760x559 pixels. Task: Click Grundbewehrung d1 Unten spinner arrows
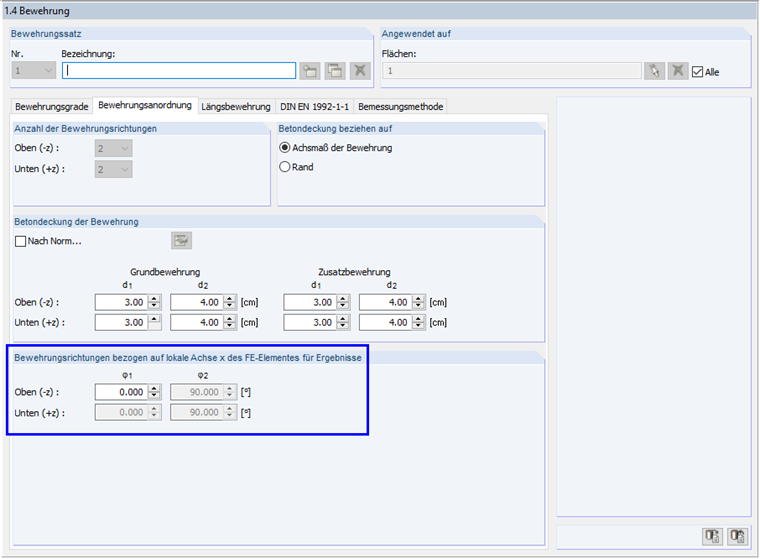(x=154, y=322)
